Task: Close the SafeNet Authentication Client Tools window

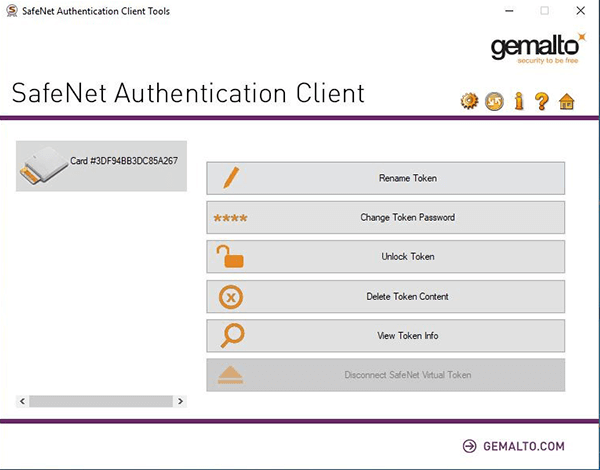Action: (580, 11)
